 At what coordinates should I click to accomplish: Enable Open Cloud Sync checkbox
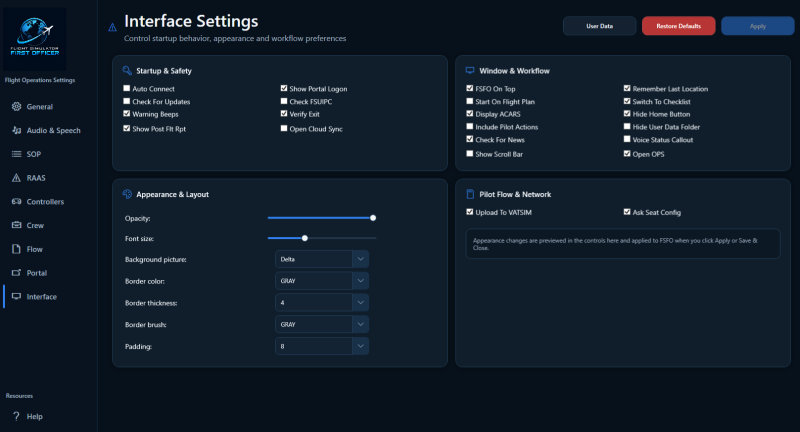click(284, 129)
